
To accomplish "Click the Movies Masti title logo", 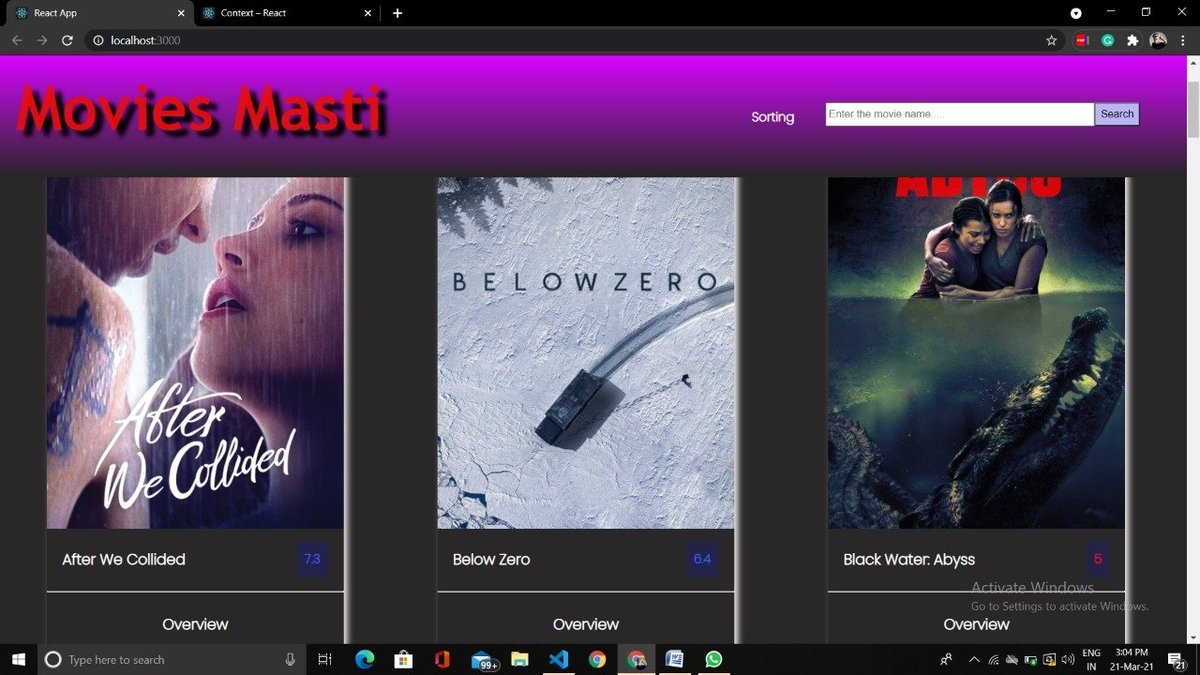I will click(x=202, y=111).
